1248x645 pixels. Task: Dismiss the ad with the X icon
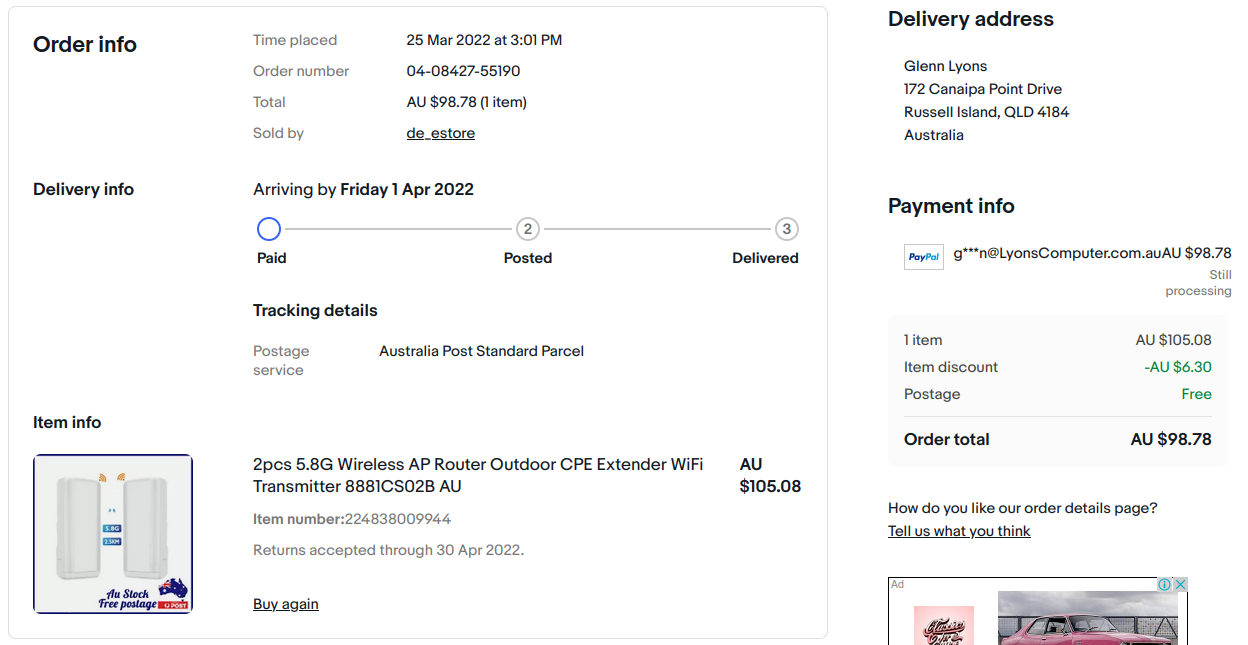1180,584
